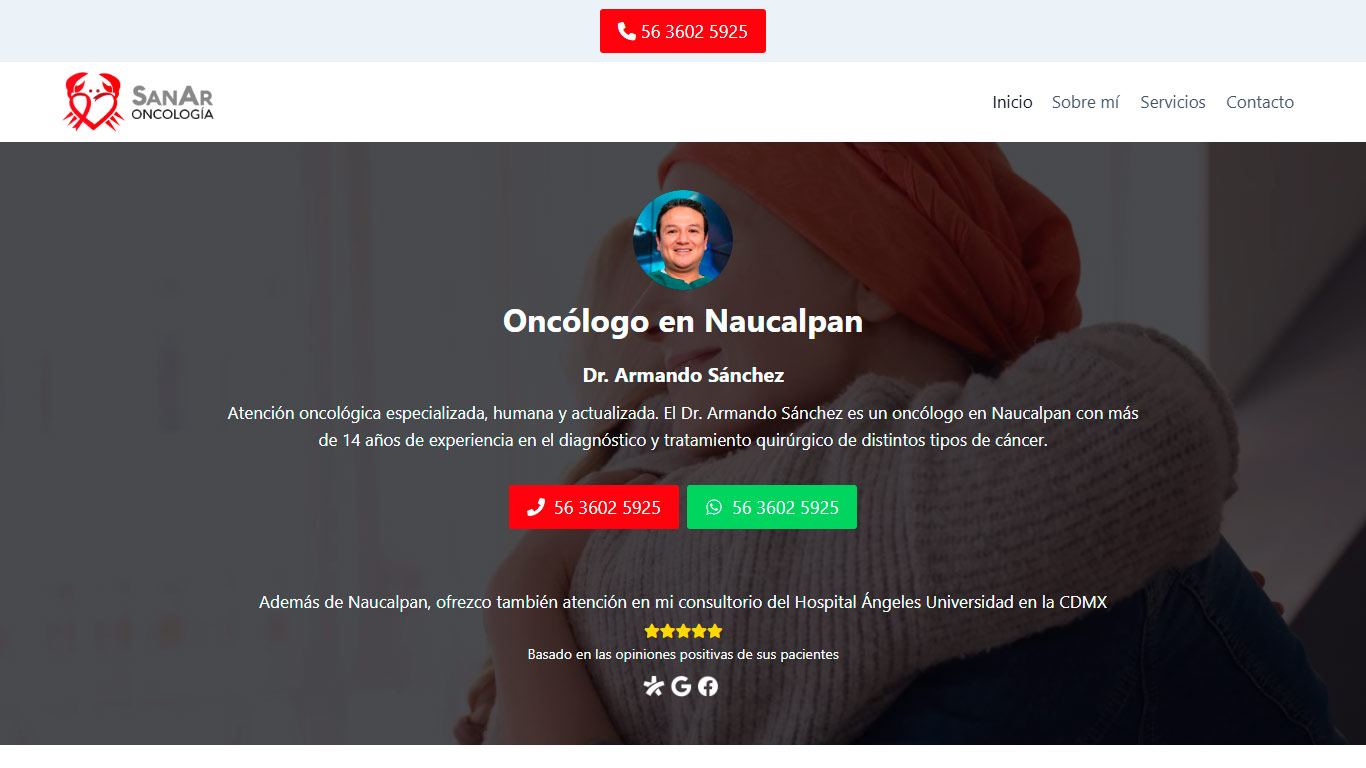Screen dimensions: 1366x768
Task: Click the Dr. Armando Sánchez subtitle
Action: 683,375
